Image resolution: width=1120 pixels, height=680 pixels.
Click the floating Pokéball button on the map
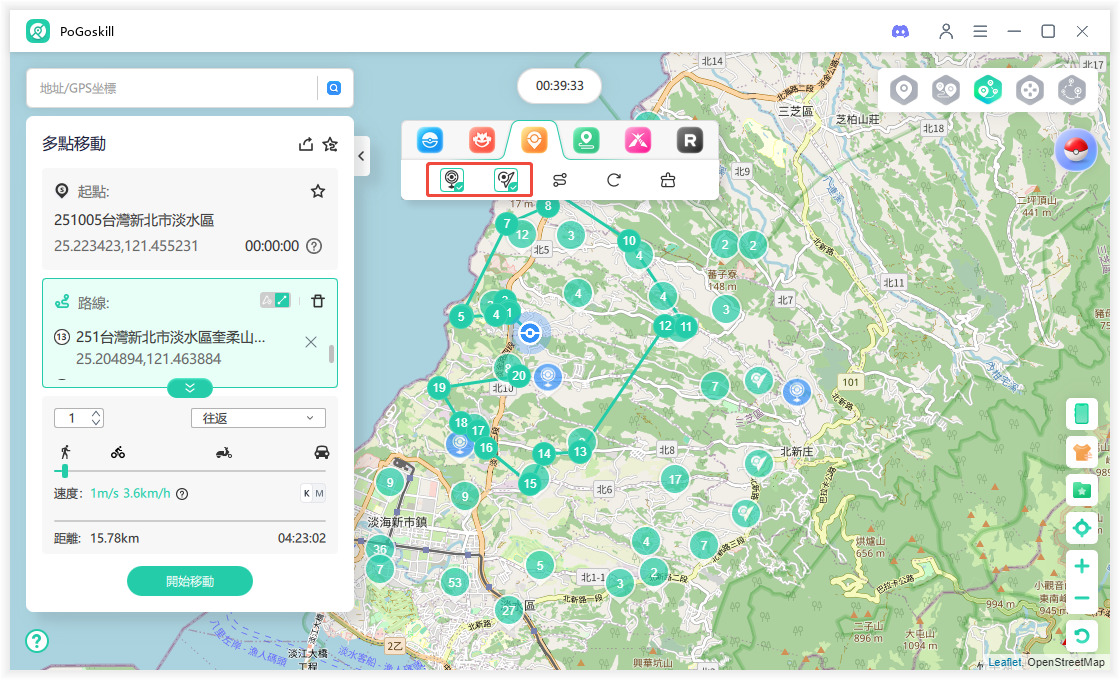click(1076, 150)
